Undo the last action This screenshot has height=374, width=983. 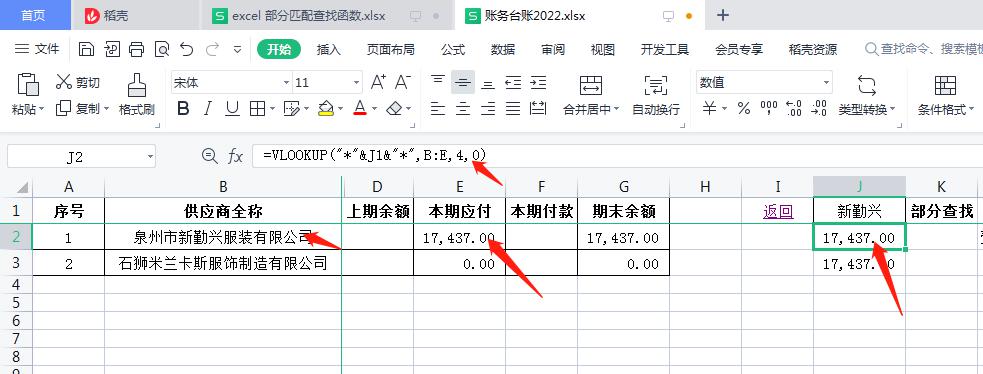tap(186, 49)
